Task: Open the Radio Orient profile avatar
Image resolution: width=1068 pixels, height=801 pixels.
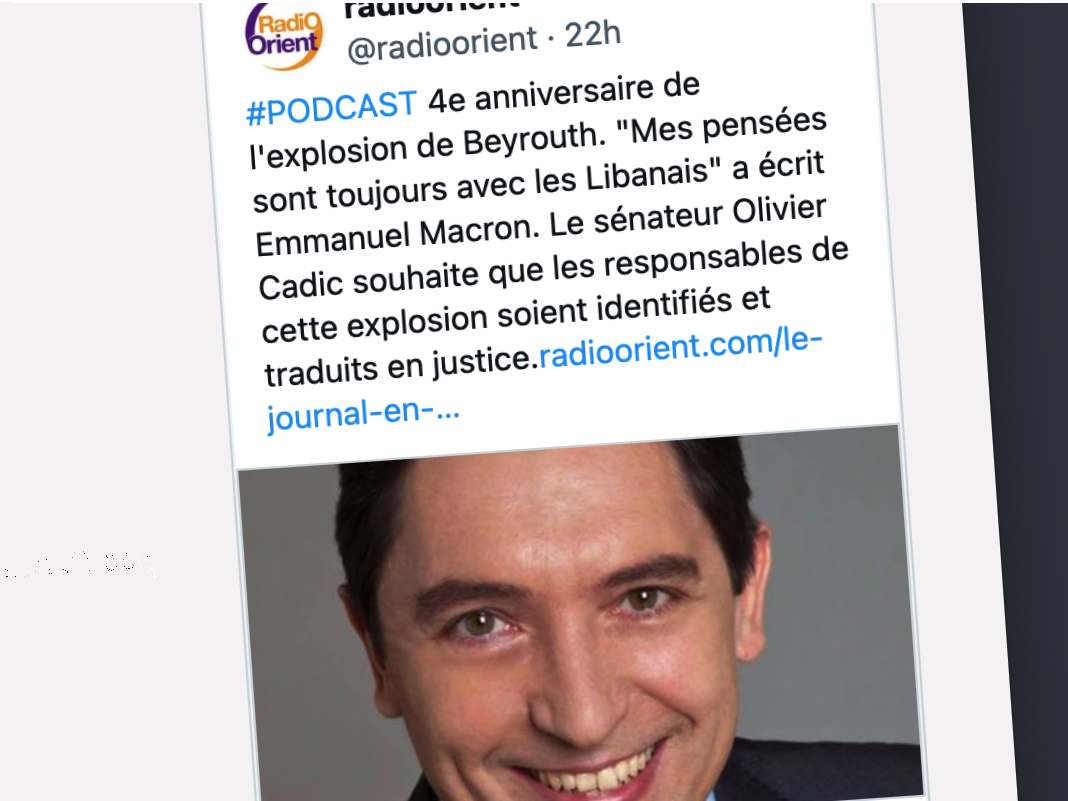Action: point(283,35)
